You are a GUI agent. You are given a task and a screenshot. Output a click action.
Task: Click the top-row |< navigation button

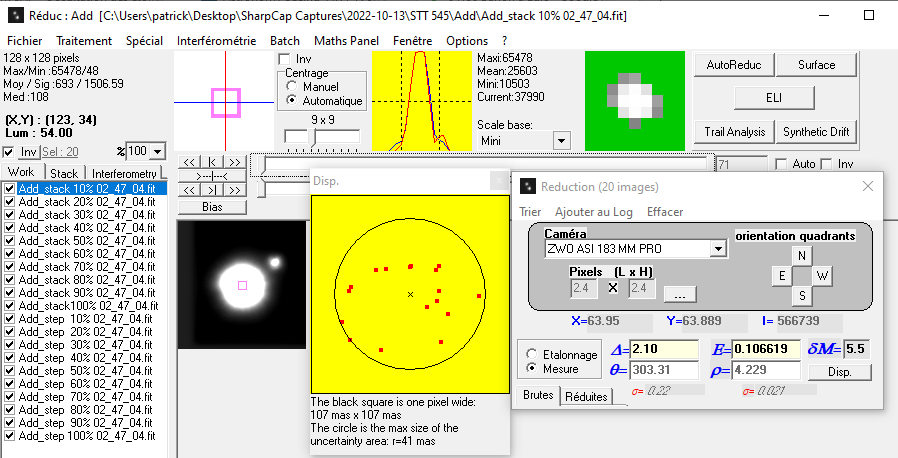[x=212, y=162]
